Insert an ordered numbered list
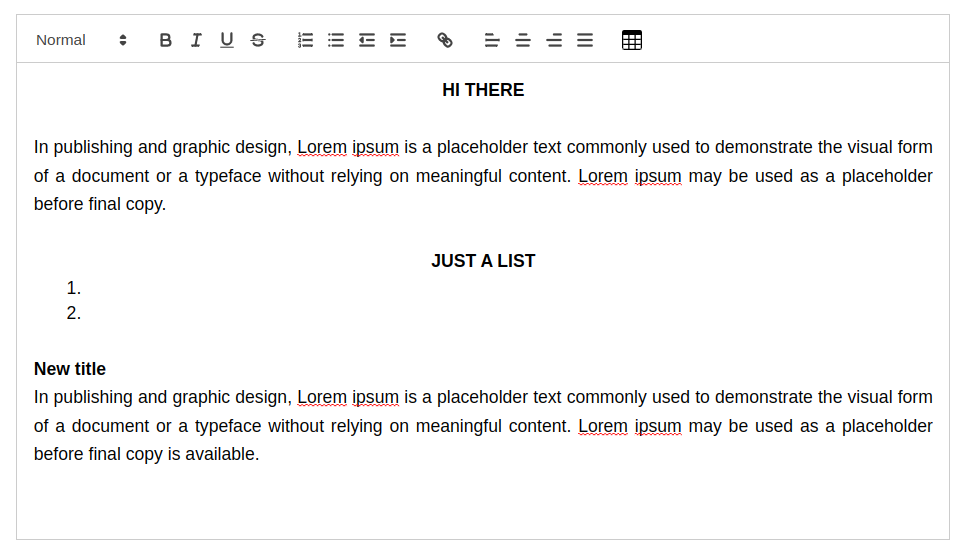Image resolution: width=960 pixels, height=557 pixels. 305,40
